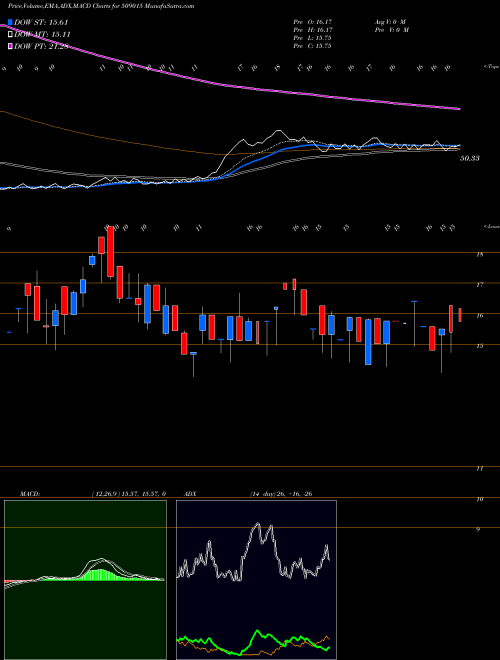The image size is (500, 660).
Task: Click the white DOW MT legend swatch
Action: [10, 34]
